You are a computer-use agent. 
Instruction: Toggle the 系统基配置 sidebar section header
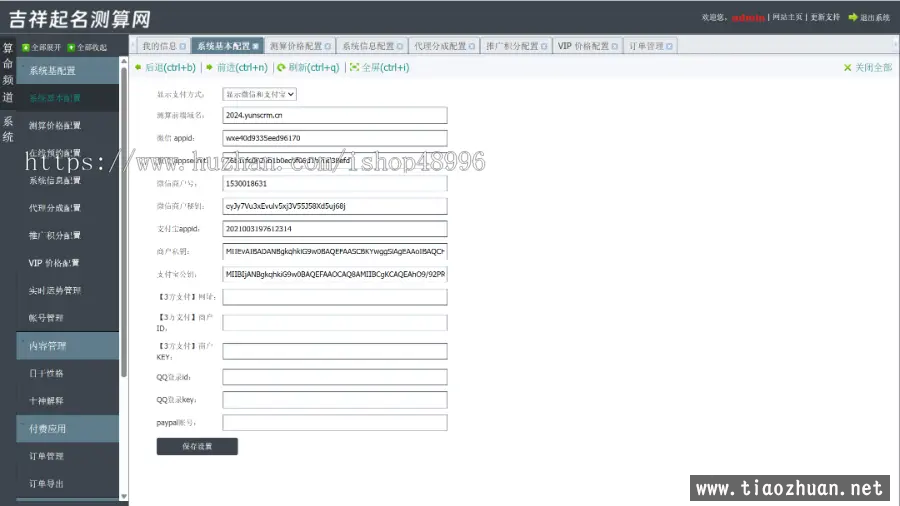point(68,71)
